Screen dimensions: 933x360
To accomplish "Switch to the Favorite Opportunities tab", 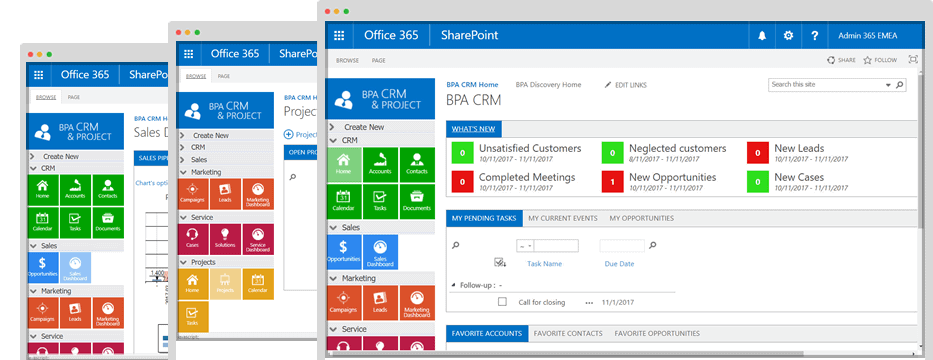I will pos(657,334).
